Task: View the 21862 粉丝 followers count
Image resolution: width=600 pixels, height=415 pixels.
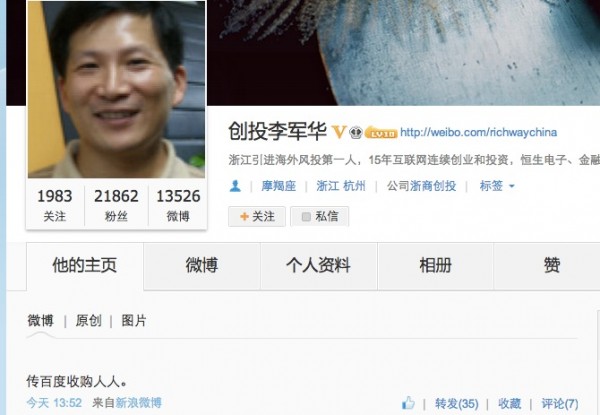Action: tap(116, 205)
